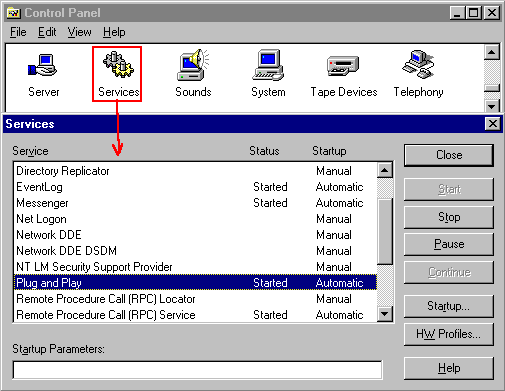Click the disabled Continue button
The width and height of the screenshot is (505, 391).
pyautogui.click(x=449, y=272)
